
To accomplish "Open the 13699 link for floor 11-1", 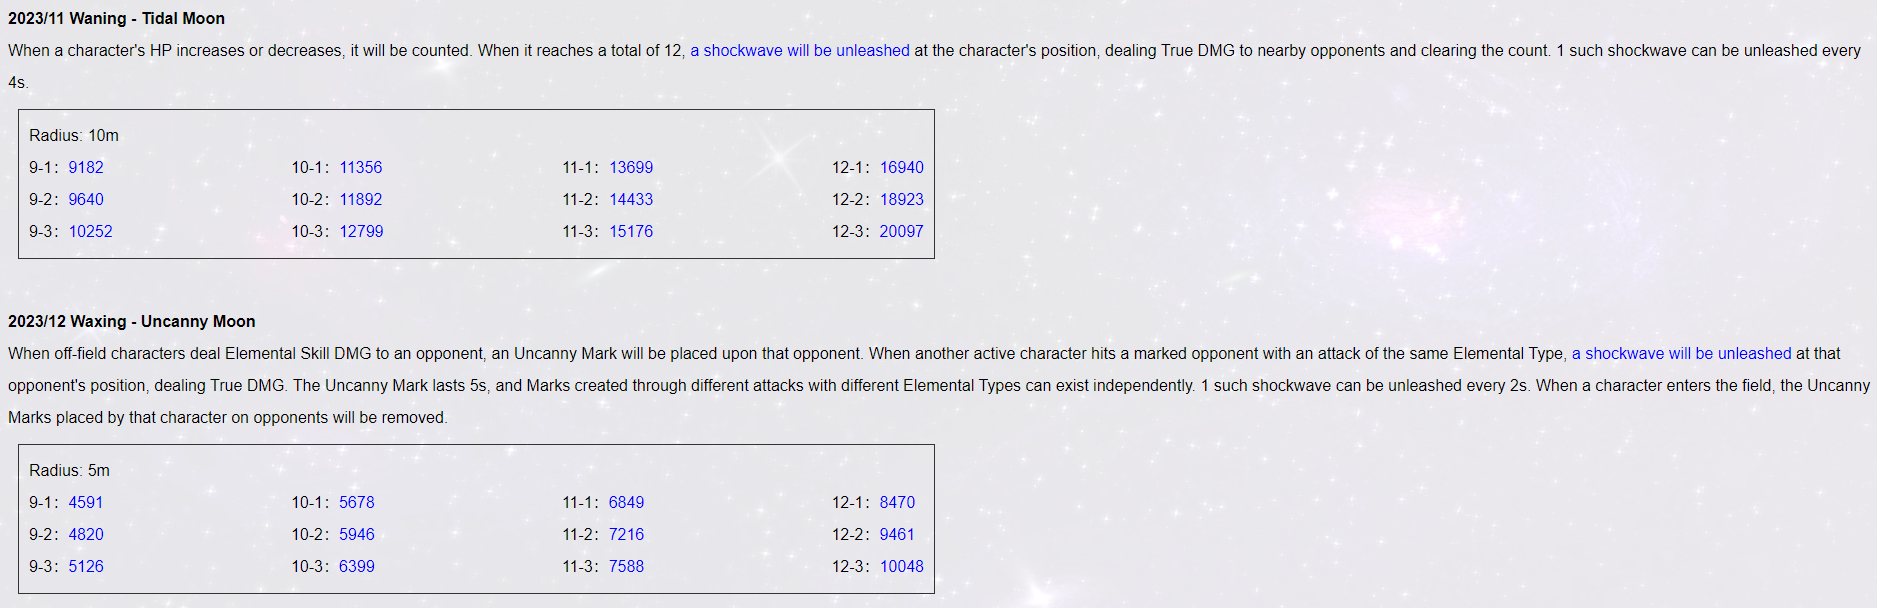I will click(x=631, y=167).
